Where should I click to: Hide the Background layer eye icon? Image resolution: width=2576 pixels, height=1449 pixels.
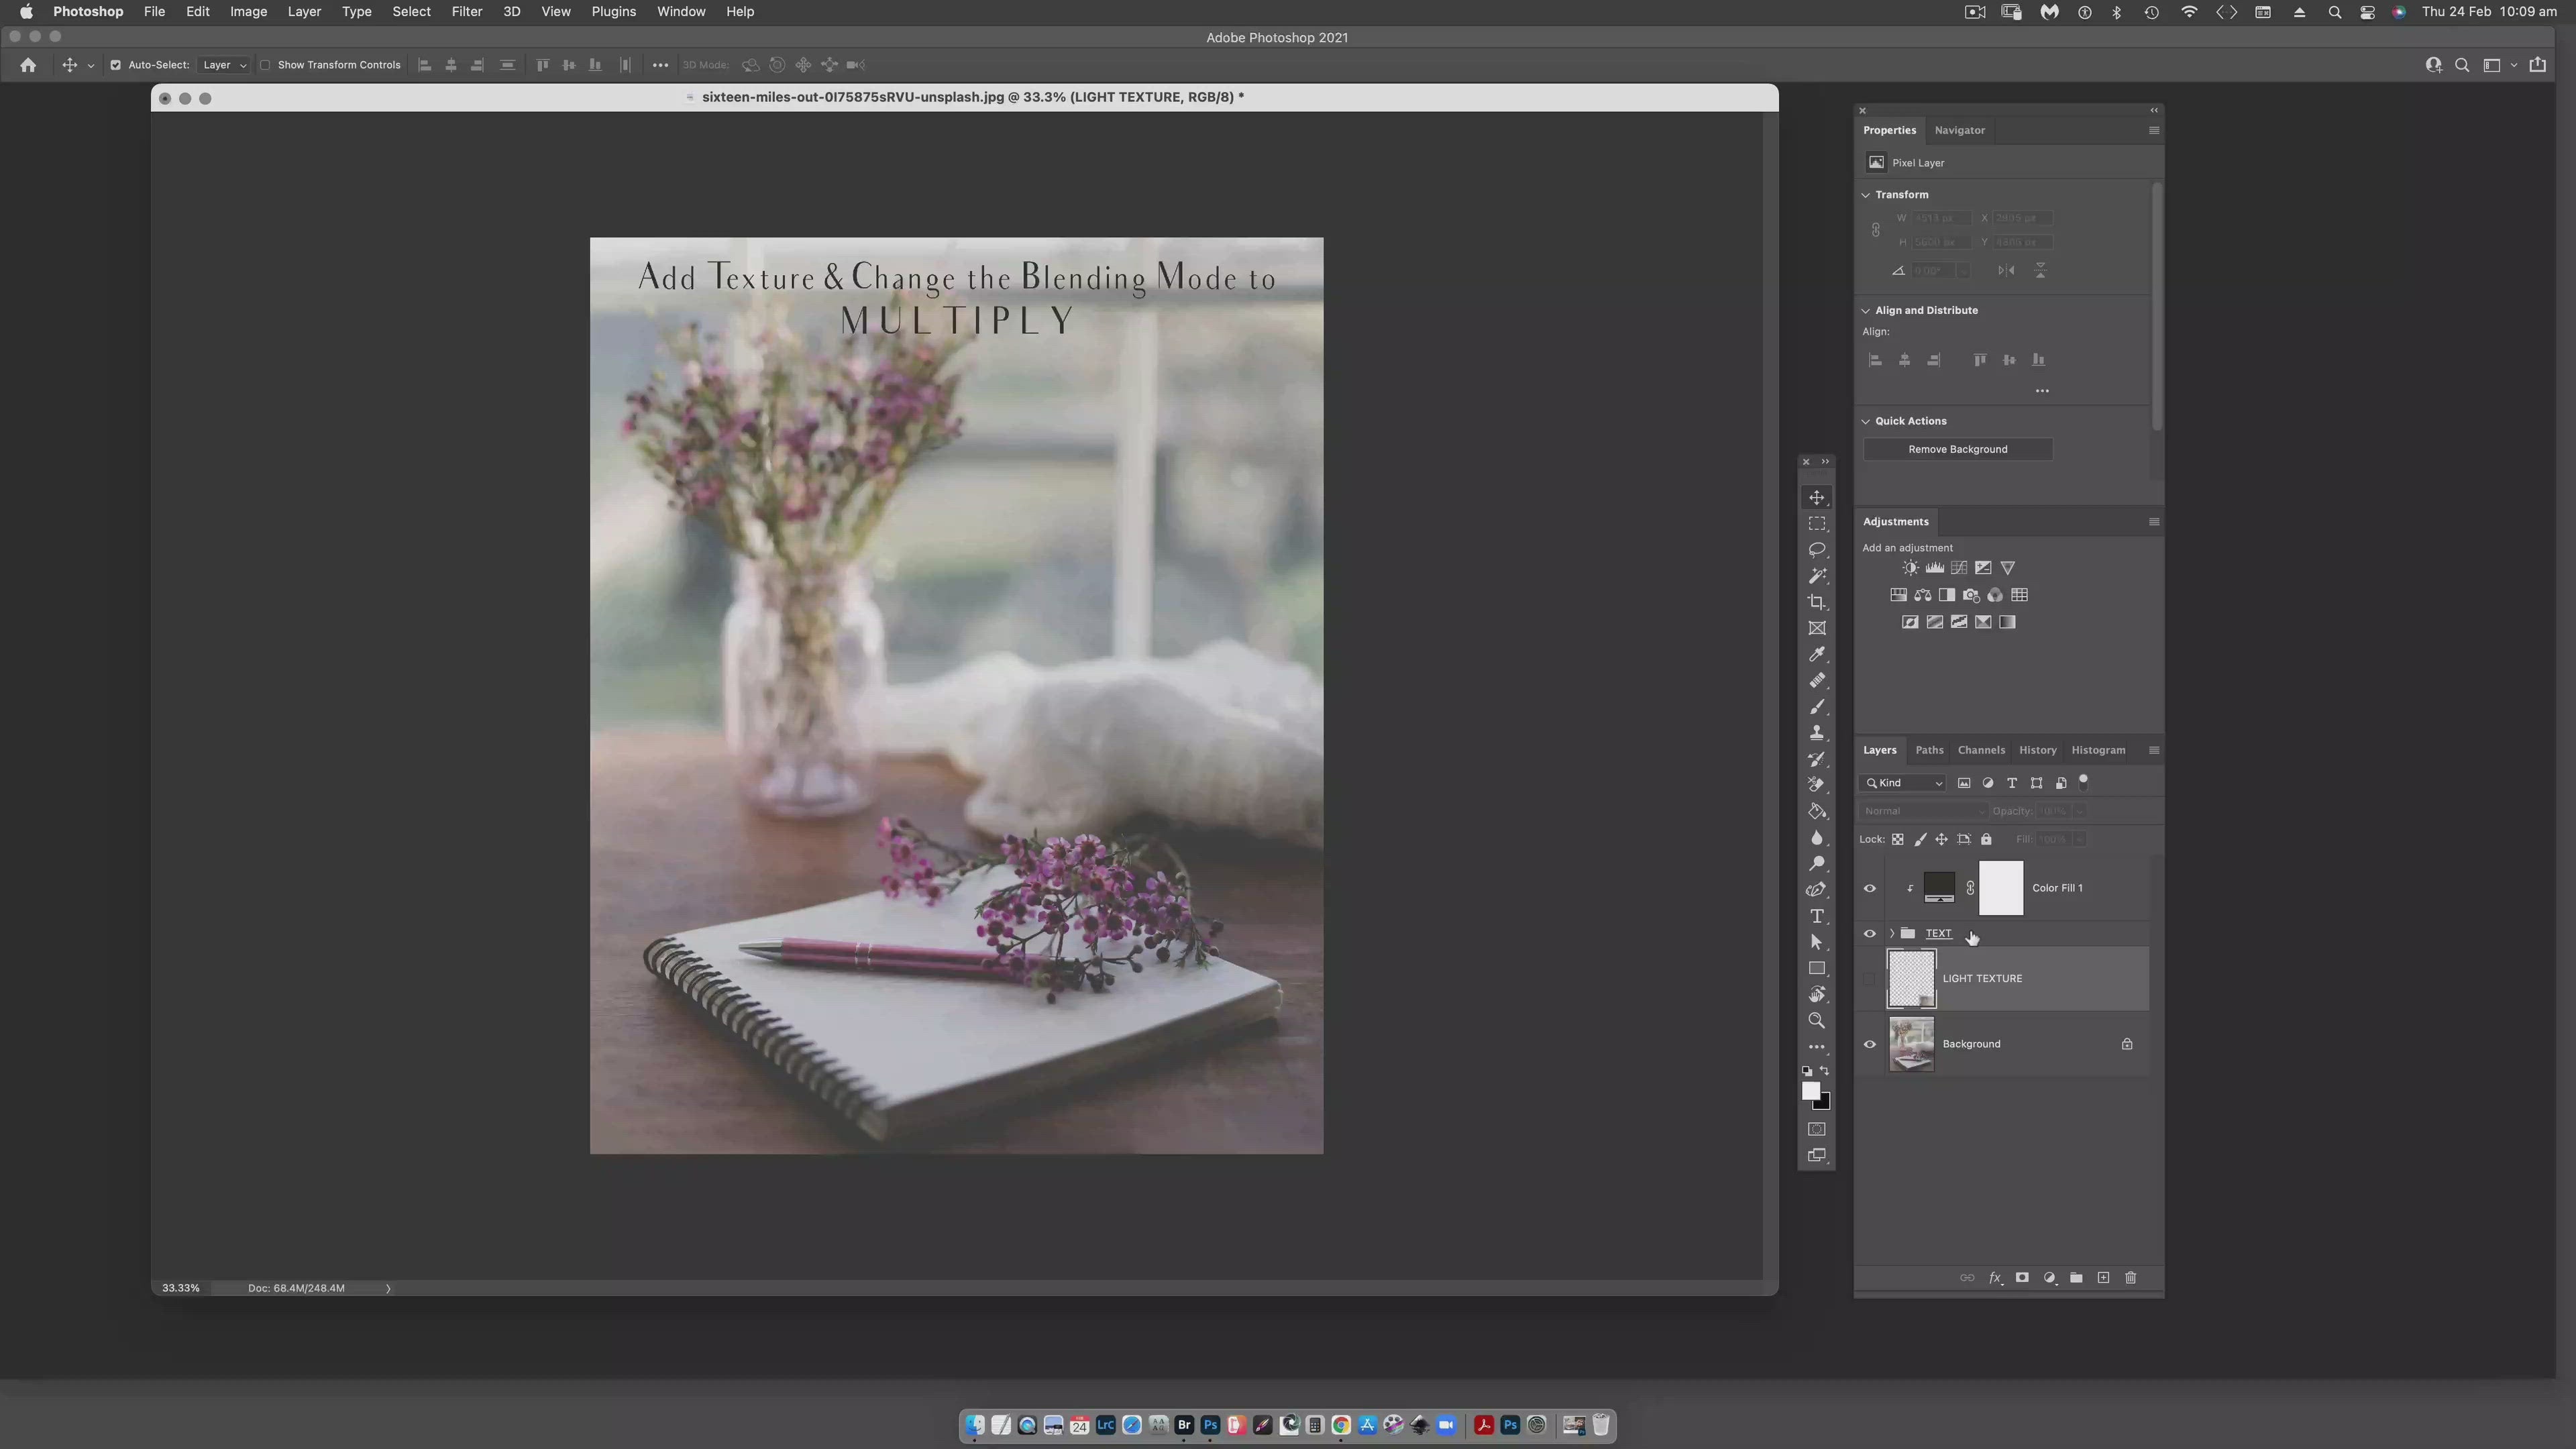click(x=1869, y=1044)
